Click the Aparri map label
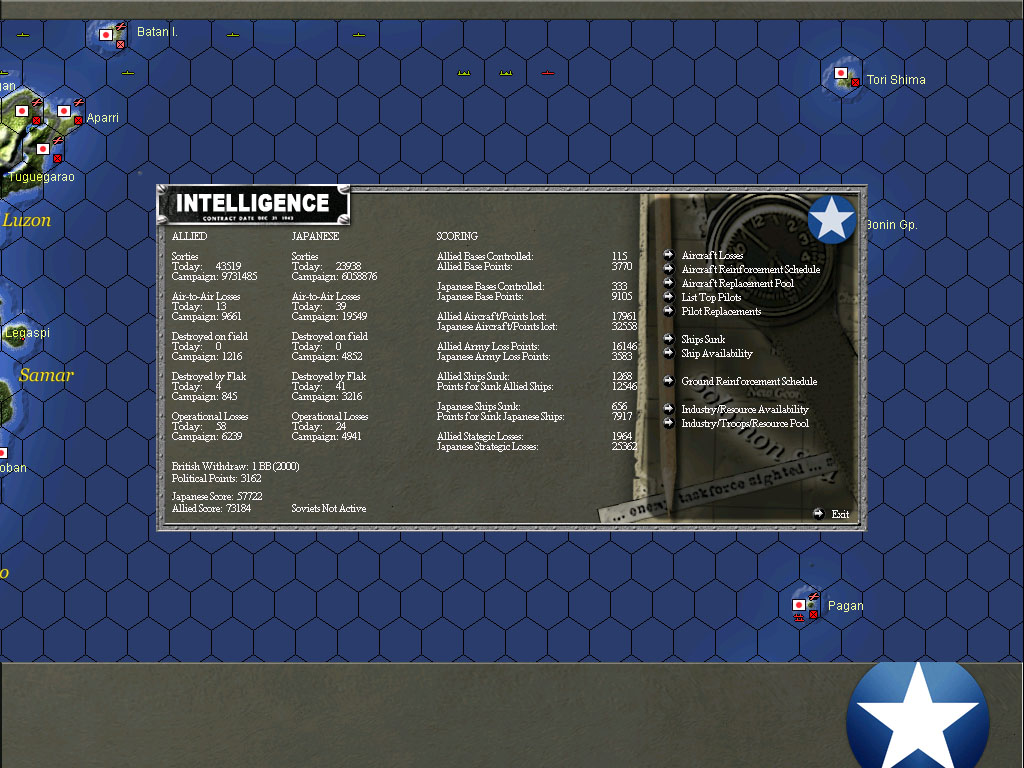This screenshot has width=1024, height=768. coord(103,118)
